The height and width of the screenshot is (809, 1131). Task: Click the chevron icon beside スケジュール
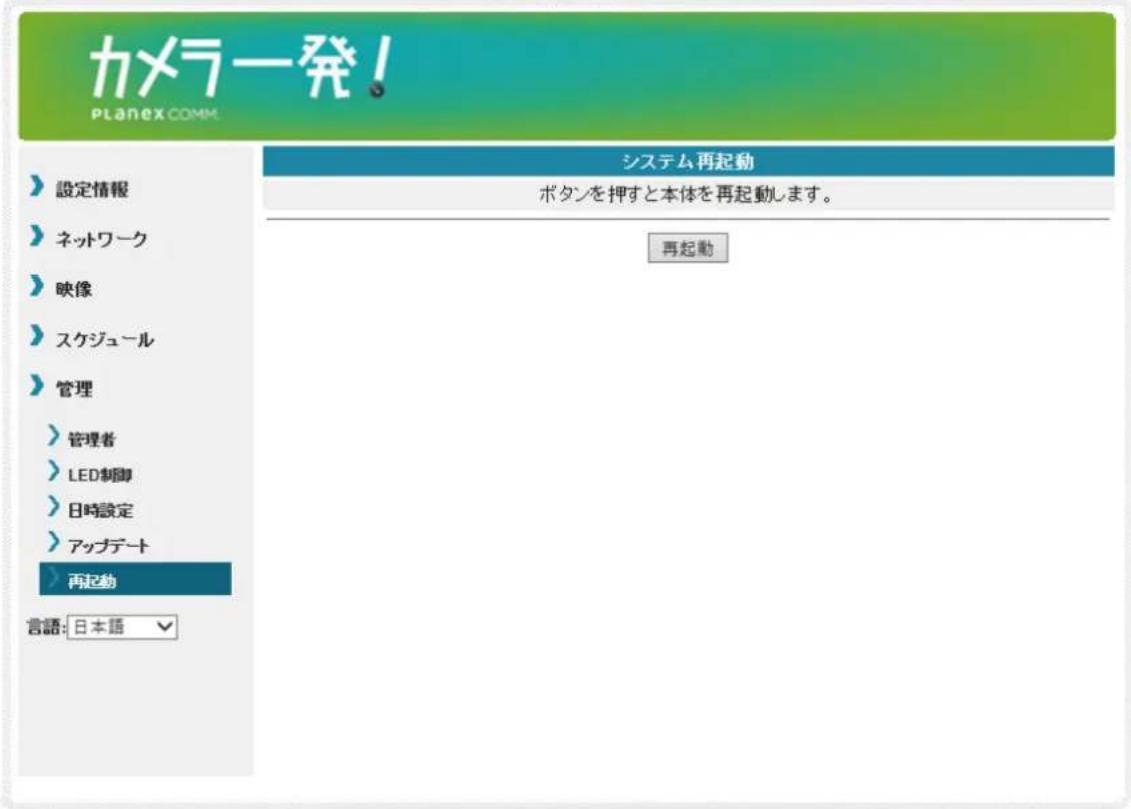(37, 335)
